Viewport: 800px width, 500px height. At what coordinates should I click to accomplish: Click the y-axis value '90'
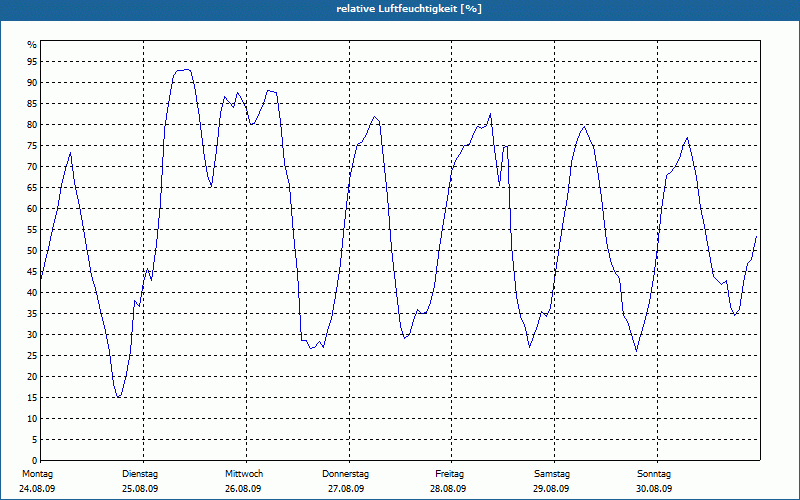click(x=32, y=83)
